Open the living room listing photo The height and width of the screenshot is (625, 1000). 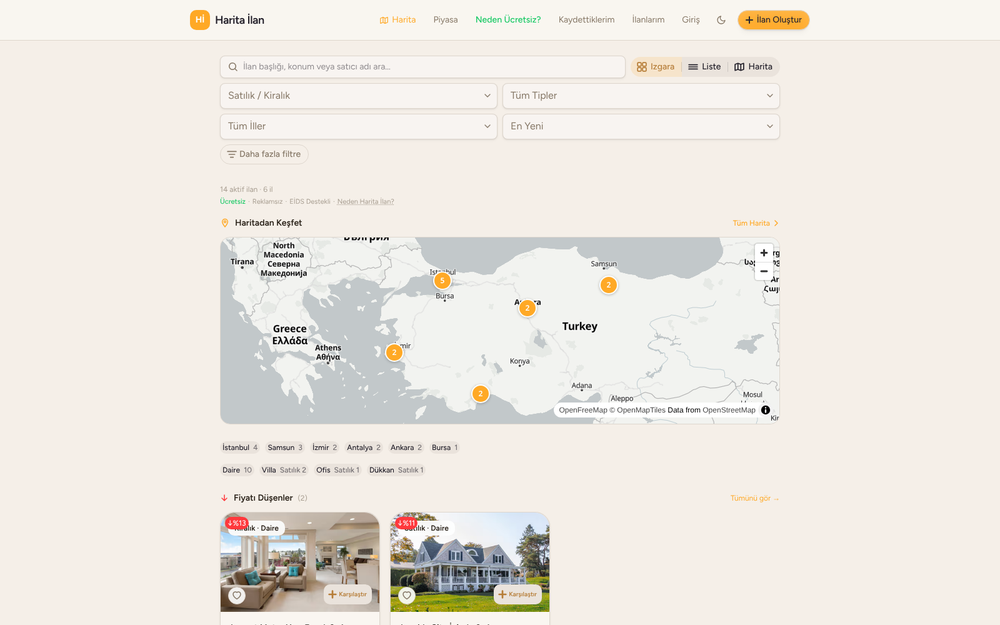click(300, 562)
